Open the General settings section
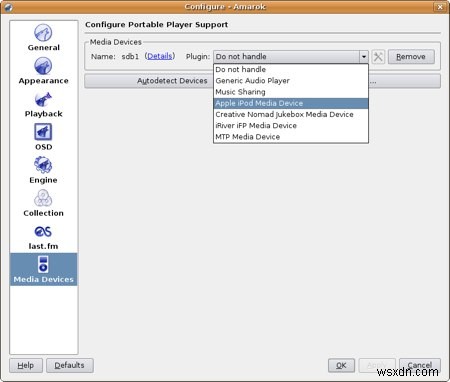Image resolution: width=450 pixels, height=382 pixels. click(x=43, y=37)
